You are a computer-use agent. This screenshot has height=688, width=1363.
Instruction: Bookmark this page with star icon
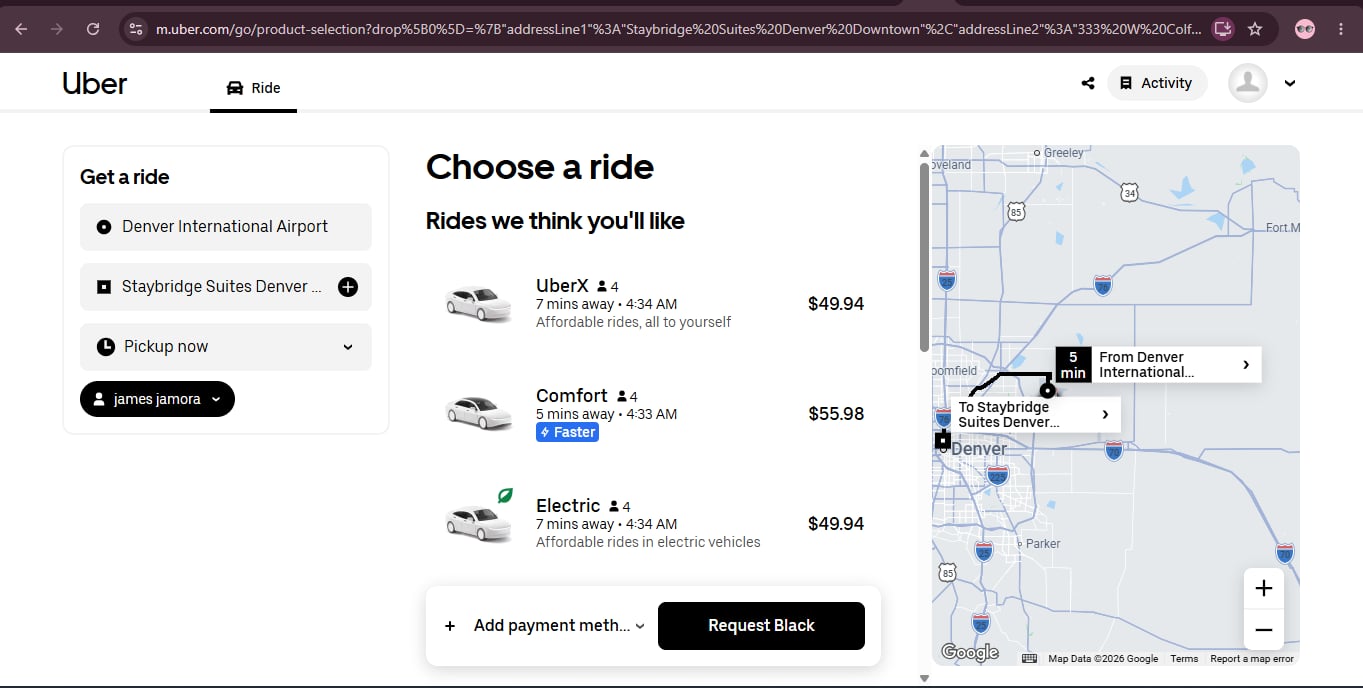click(x=1256, y=29)
